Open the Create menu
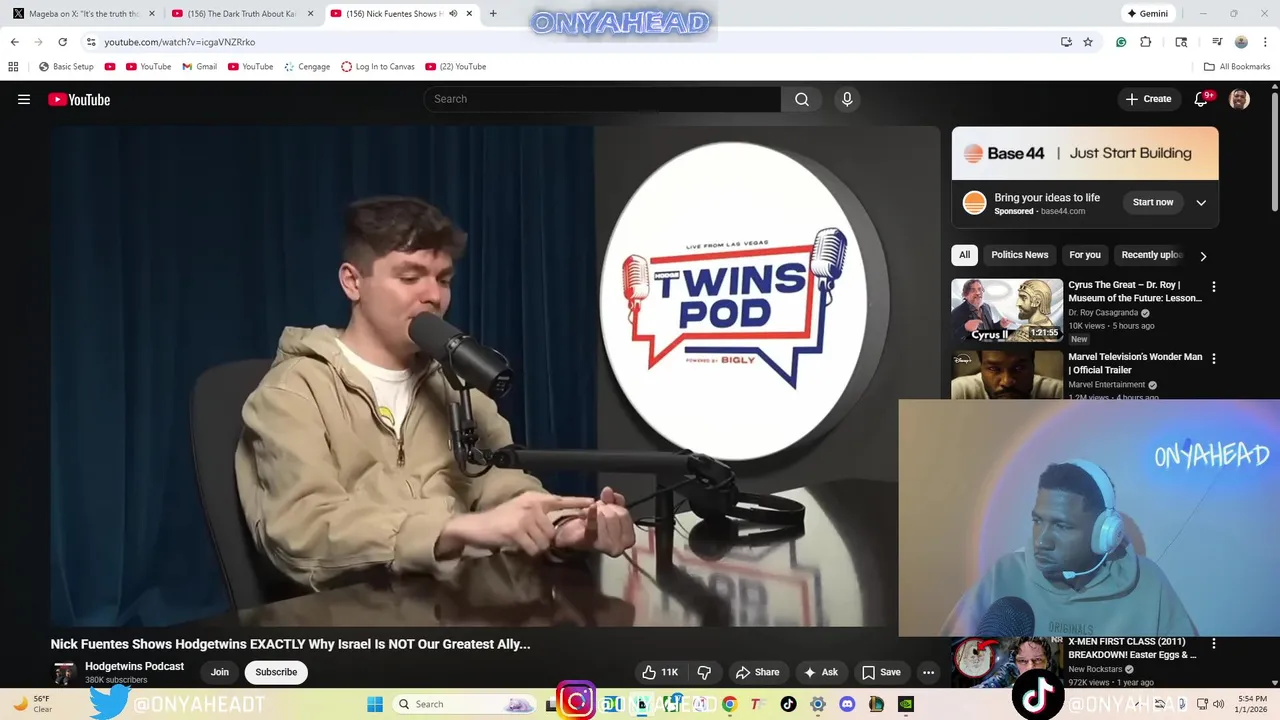Image resolution: width=1280 pixels, height=720 pixels. [x=1148, y=99]
